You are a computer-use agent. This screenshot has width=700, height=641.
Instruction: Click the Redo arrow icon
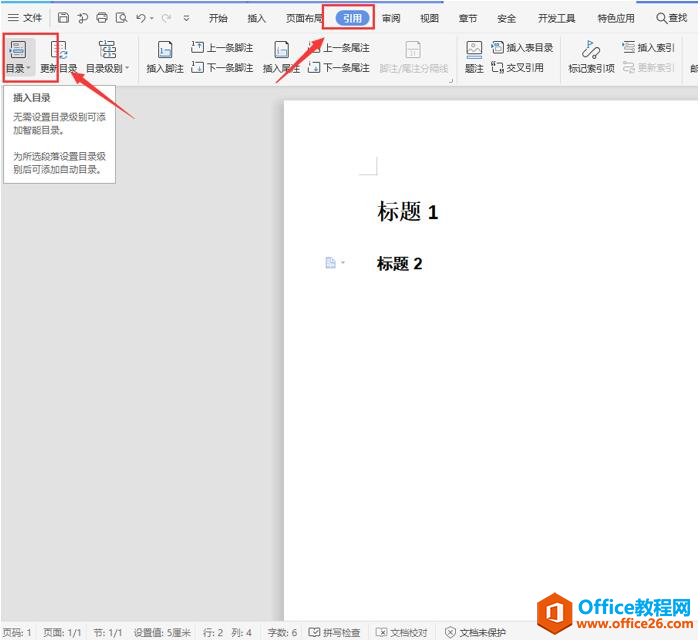pyautogui.click(x=167, y=18)
